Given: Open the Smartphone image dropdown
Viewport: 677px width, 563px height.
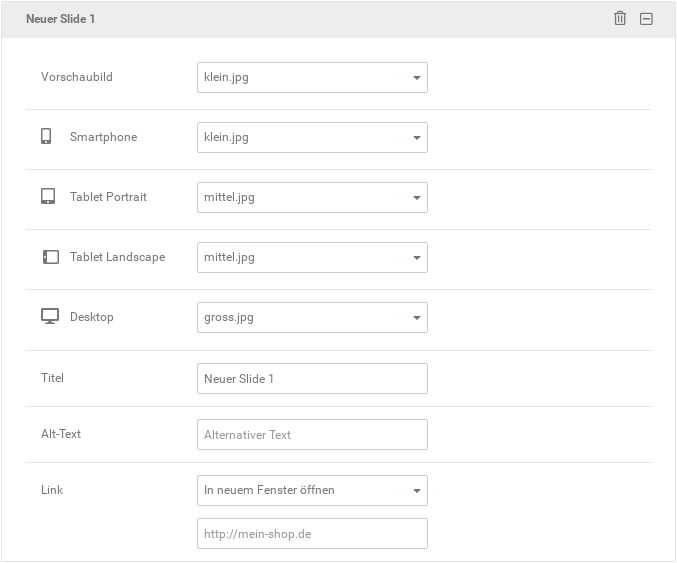Looking at the screenshot, I should click(x=312, y=137).
